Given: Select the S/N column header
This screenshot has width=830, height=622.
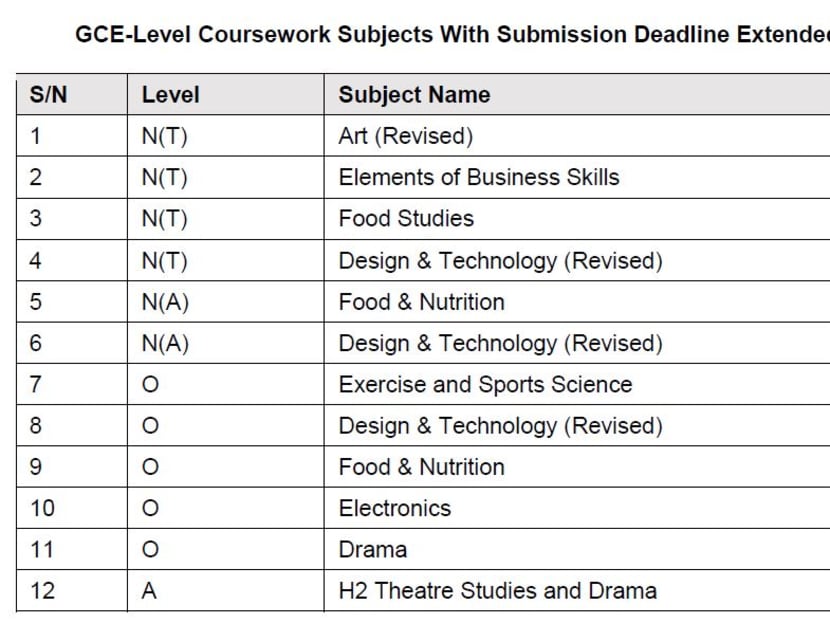Looking at the screenshot, I should [x=50, y=95].
